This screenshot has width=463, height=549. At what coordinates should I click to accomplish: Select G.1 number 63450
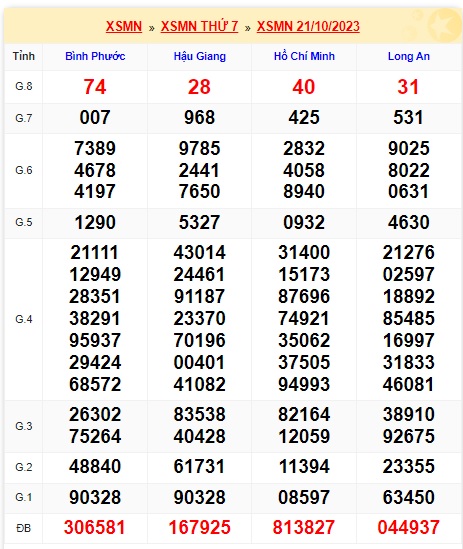point(409,498)
